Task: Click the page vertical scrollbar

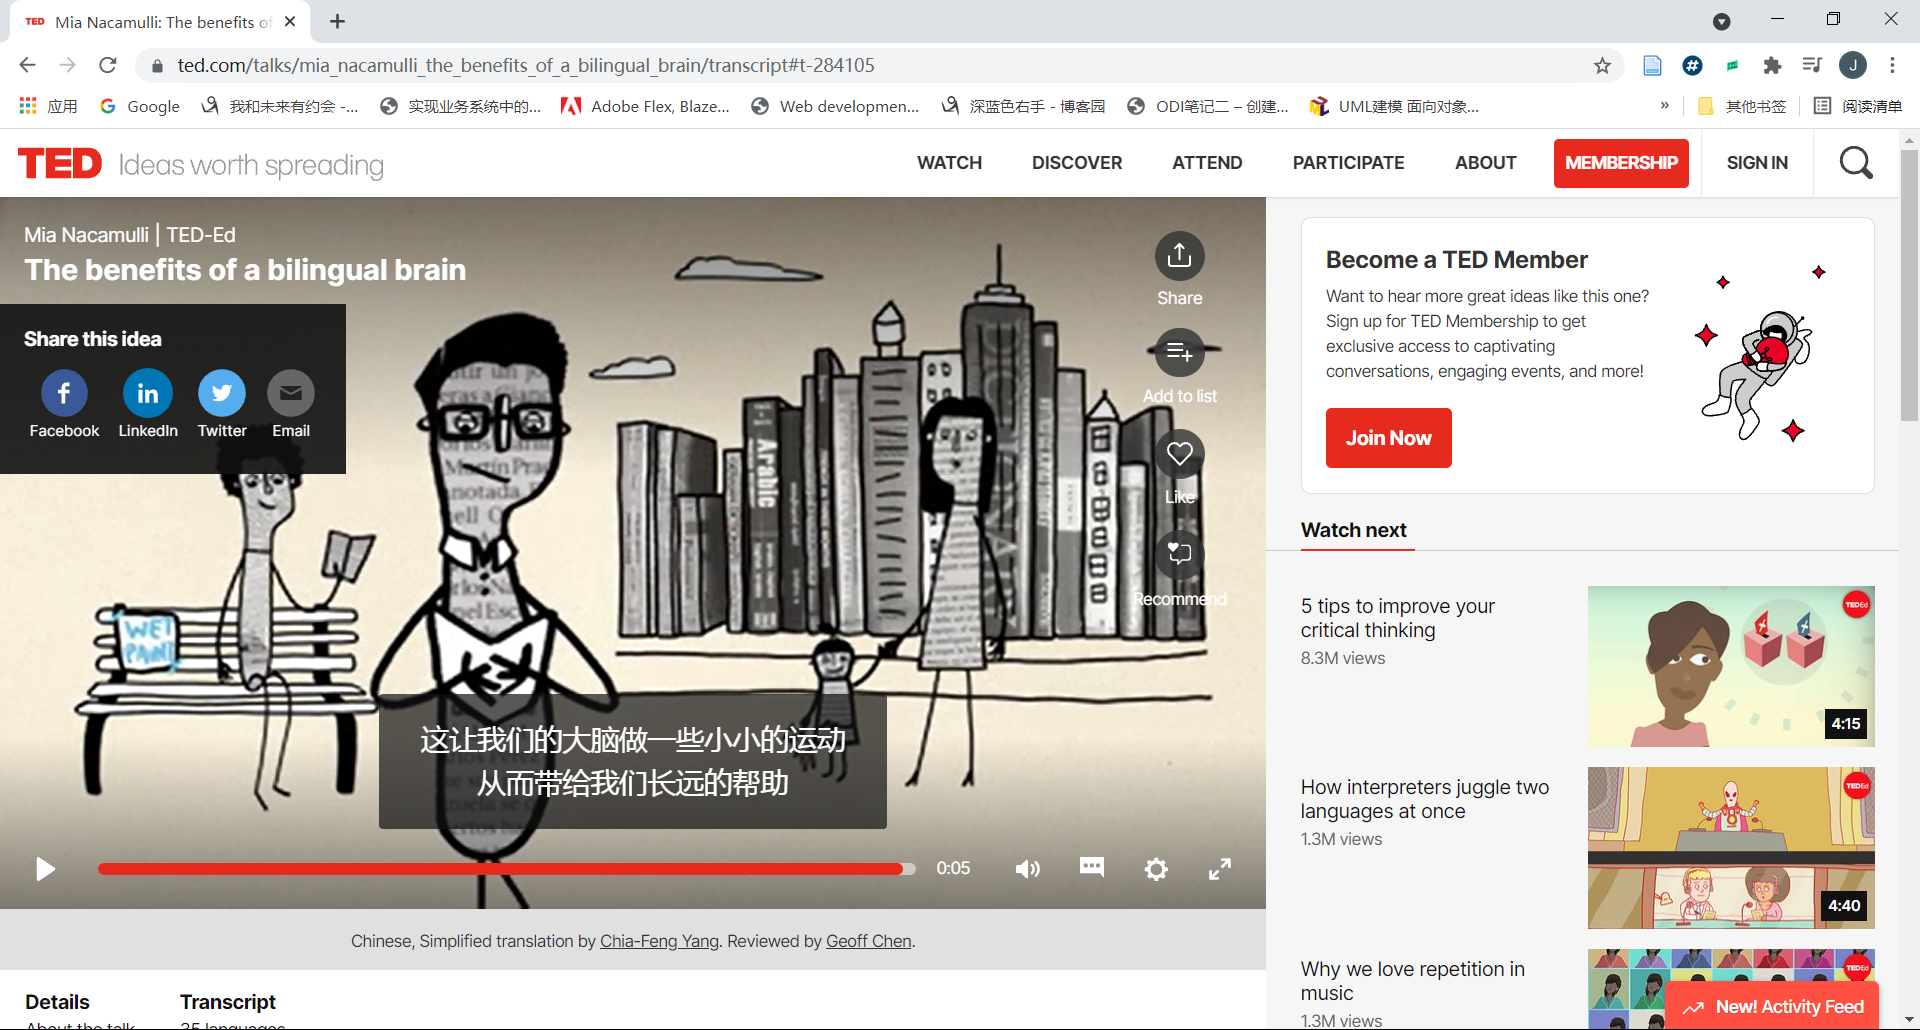Action: 1909,285
